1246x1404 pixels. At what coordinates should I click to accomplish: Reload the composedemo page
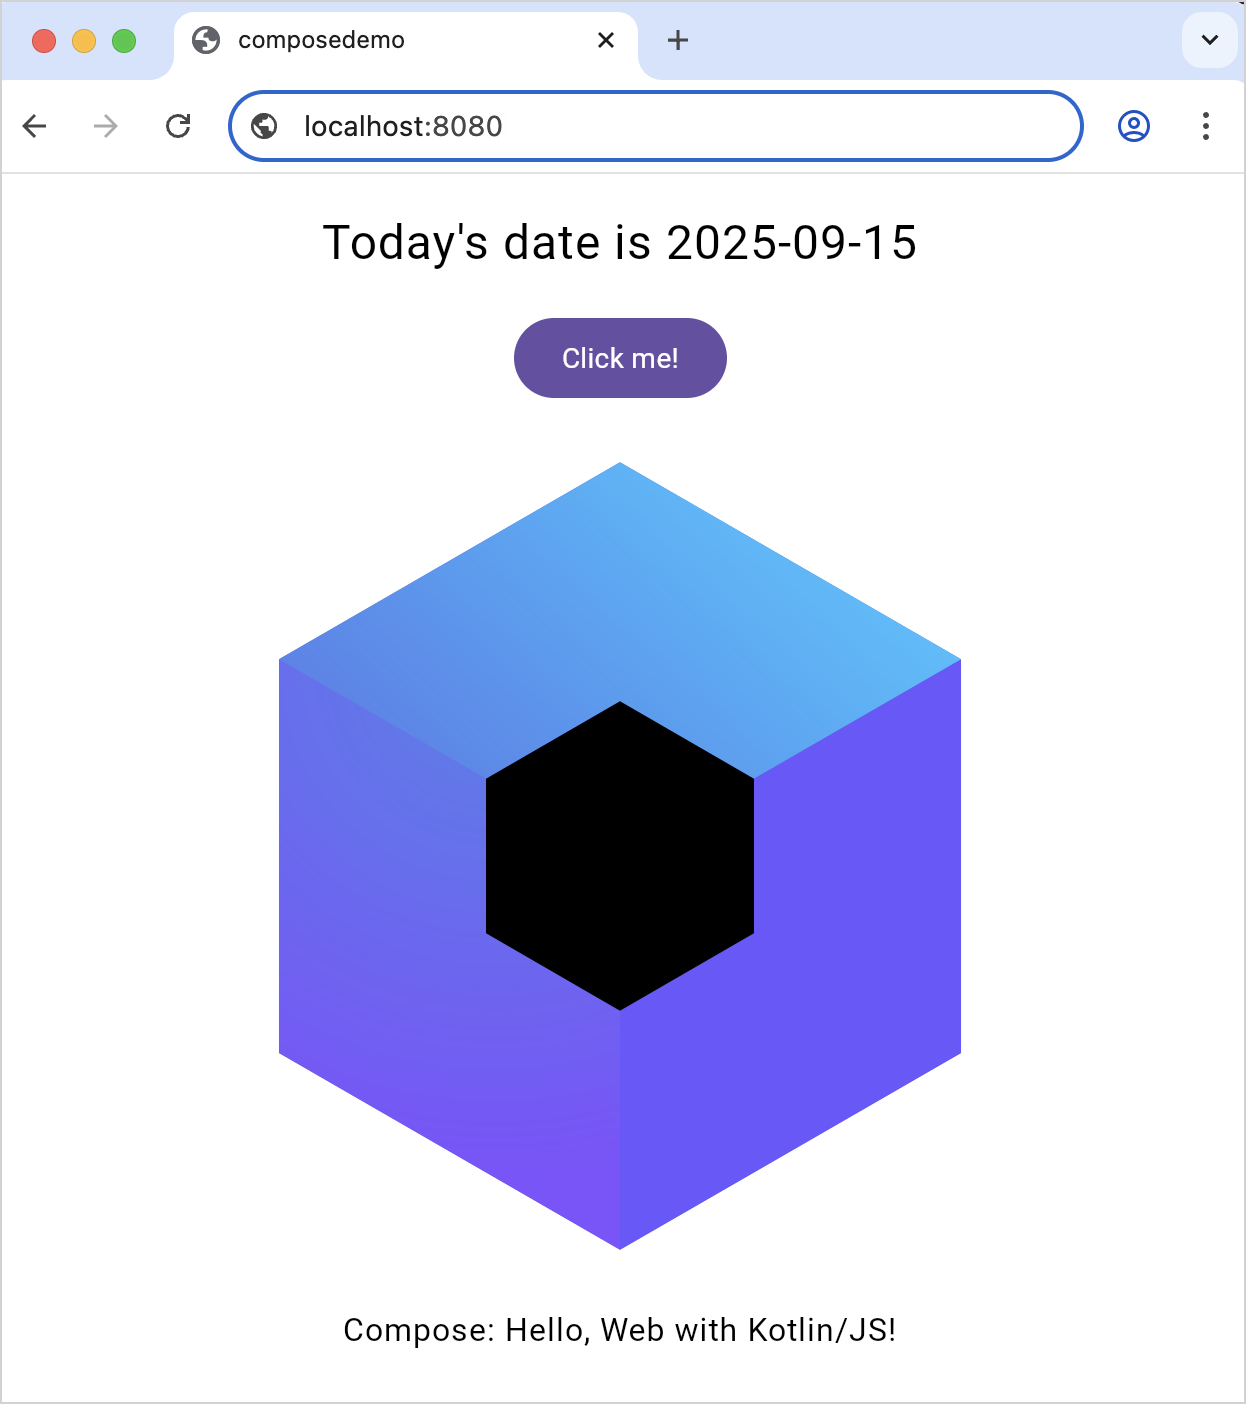(179, 126)
